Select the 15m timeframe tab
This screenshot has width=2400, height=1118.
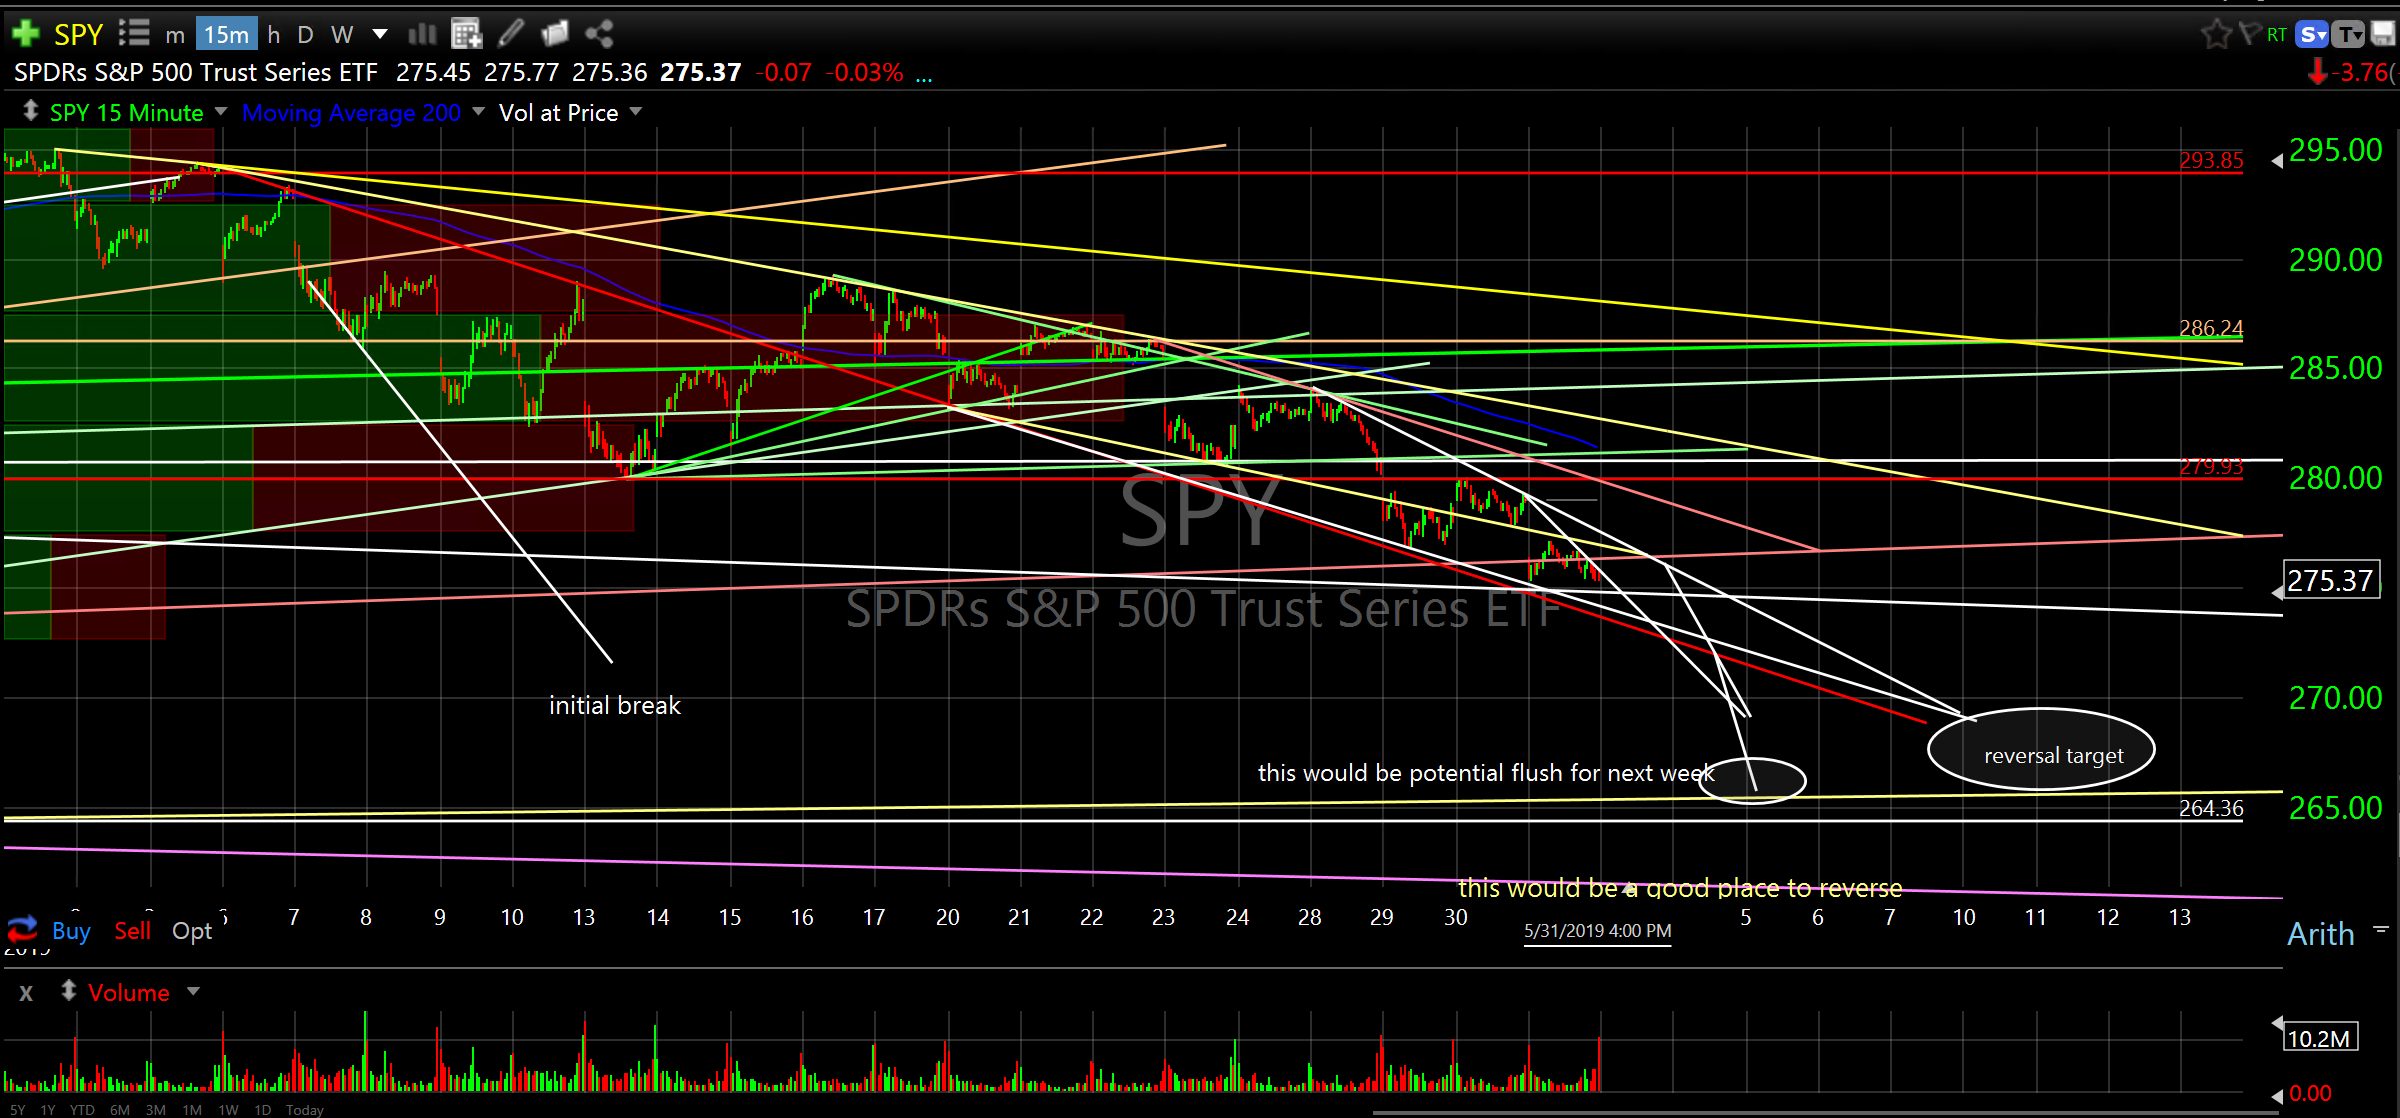click(226, 34)
